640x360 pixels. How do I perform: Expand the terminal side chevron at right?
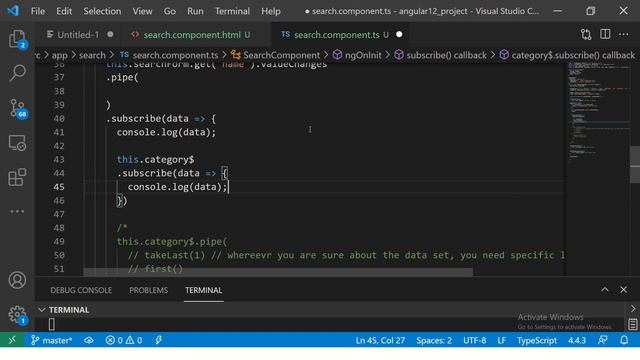tap(633, 309)
